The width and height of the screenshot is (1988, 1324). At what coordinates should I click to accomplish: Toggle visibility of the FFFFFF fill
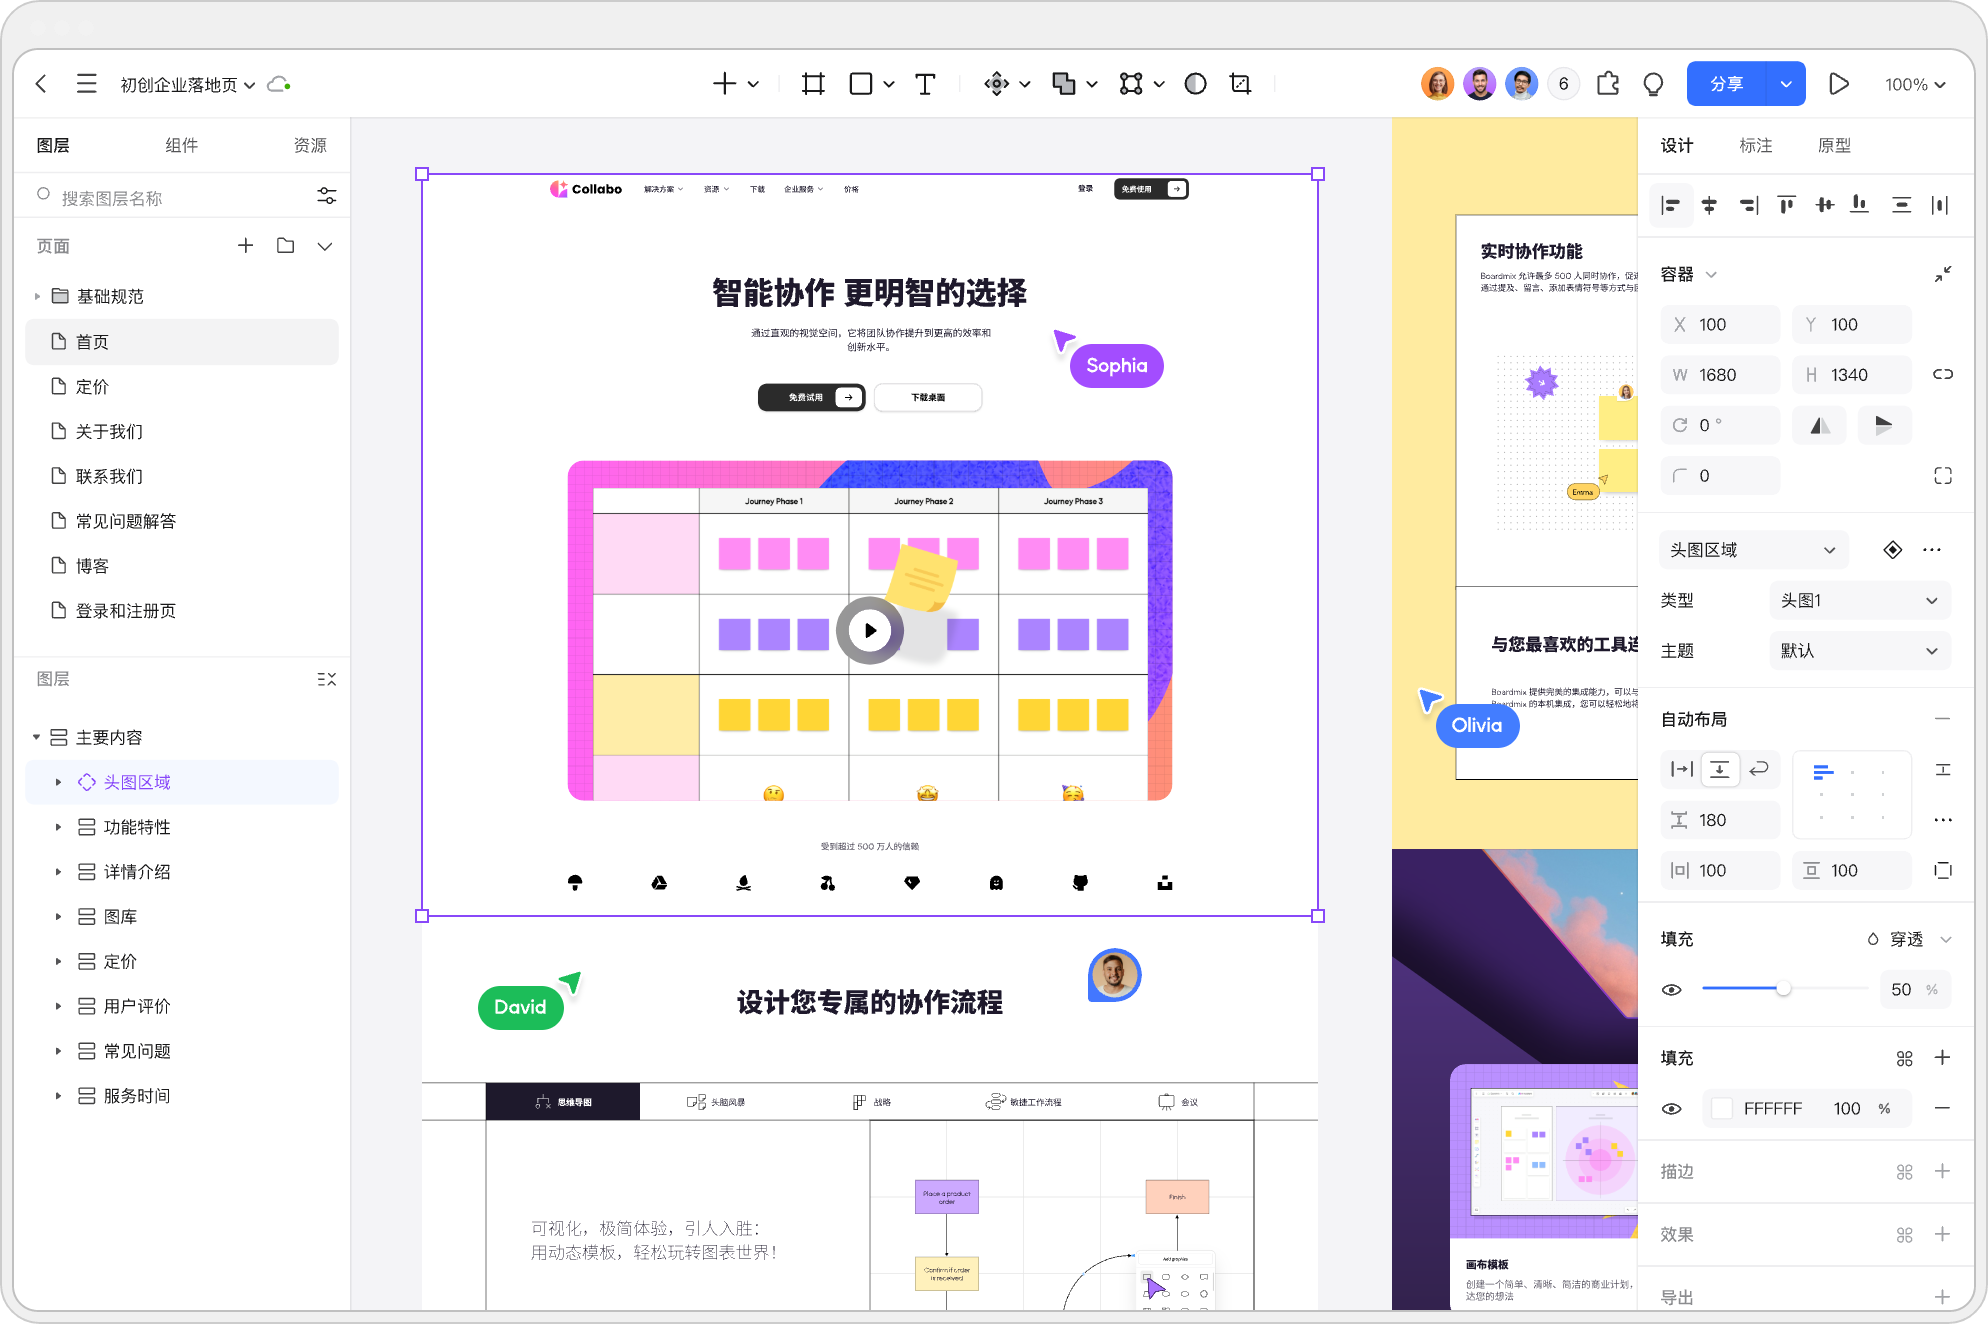(1672, 1108)
